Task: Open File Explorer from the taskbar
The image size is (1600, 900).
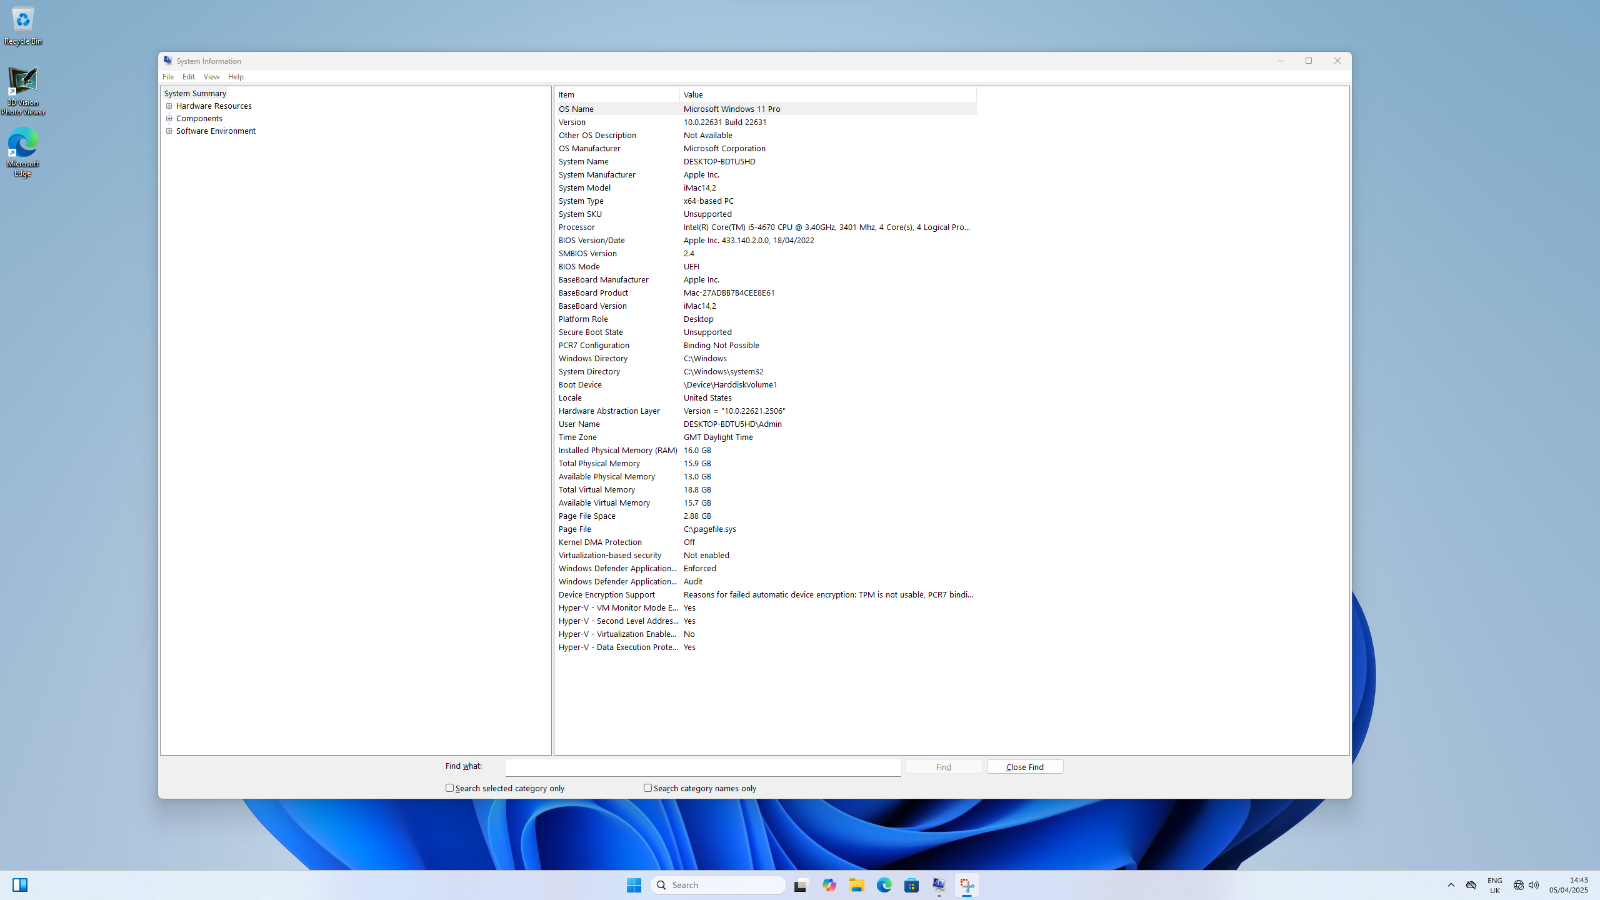Action: click(x=857, y=885)
